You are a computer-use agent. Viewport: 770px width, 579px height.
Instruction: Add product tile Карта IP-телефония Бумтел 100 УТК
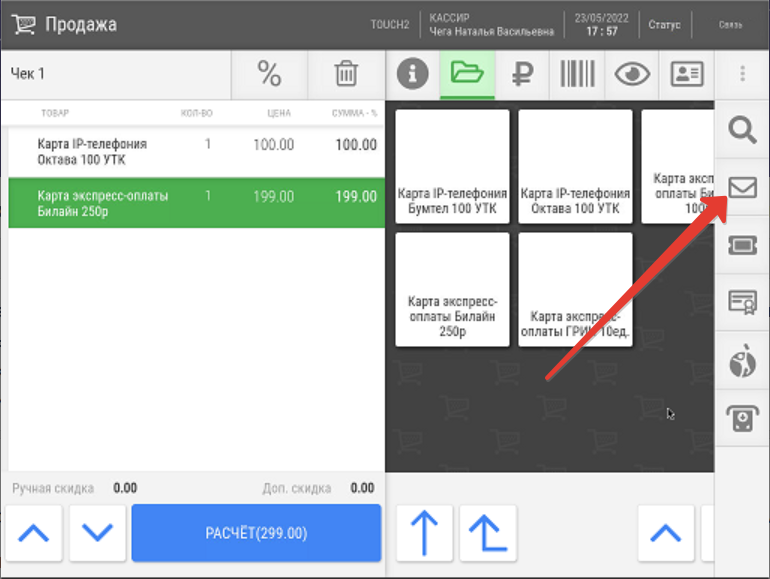pos(452,166)
